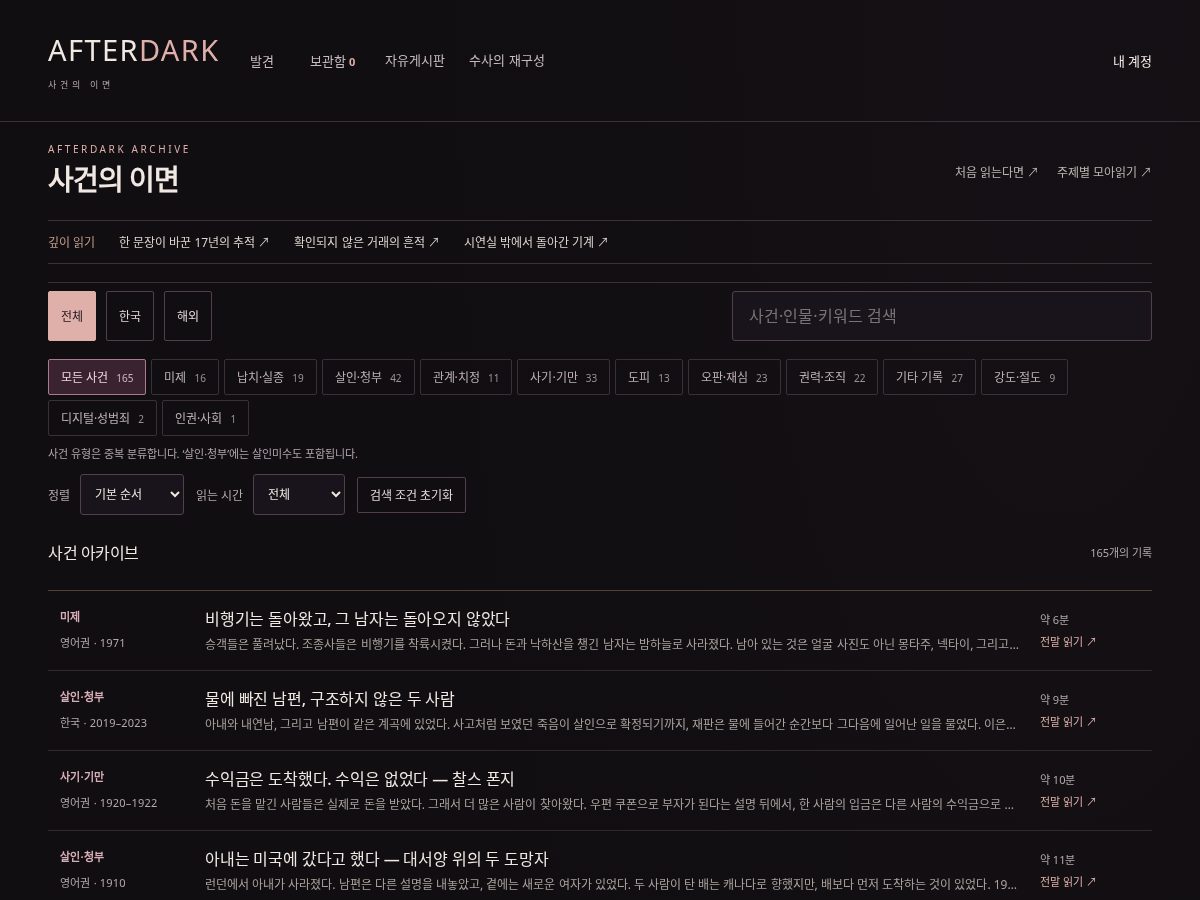Screen dimensions: 1200x900
Task: Open the 발견 nav menu
Action: pyautogui.click(x=262, y=61)
